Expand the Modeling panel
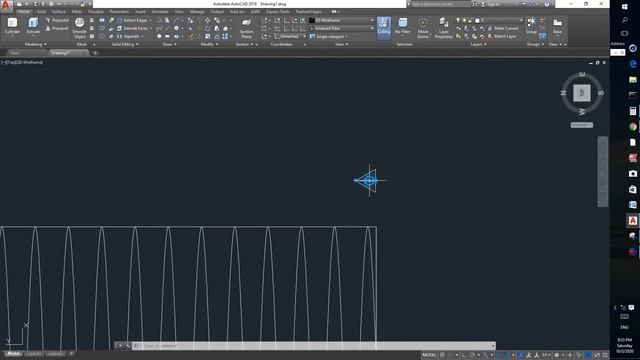 [36, 44]
